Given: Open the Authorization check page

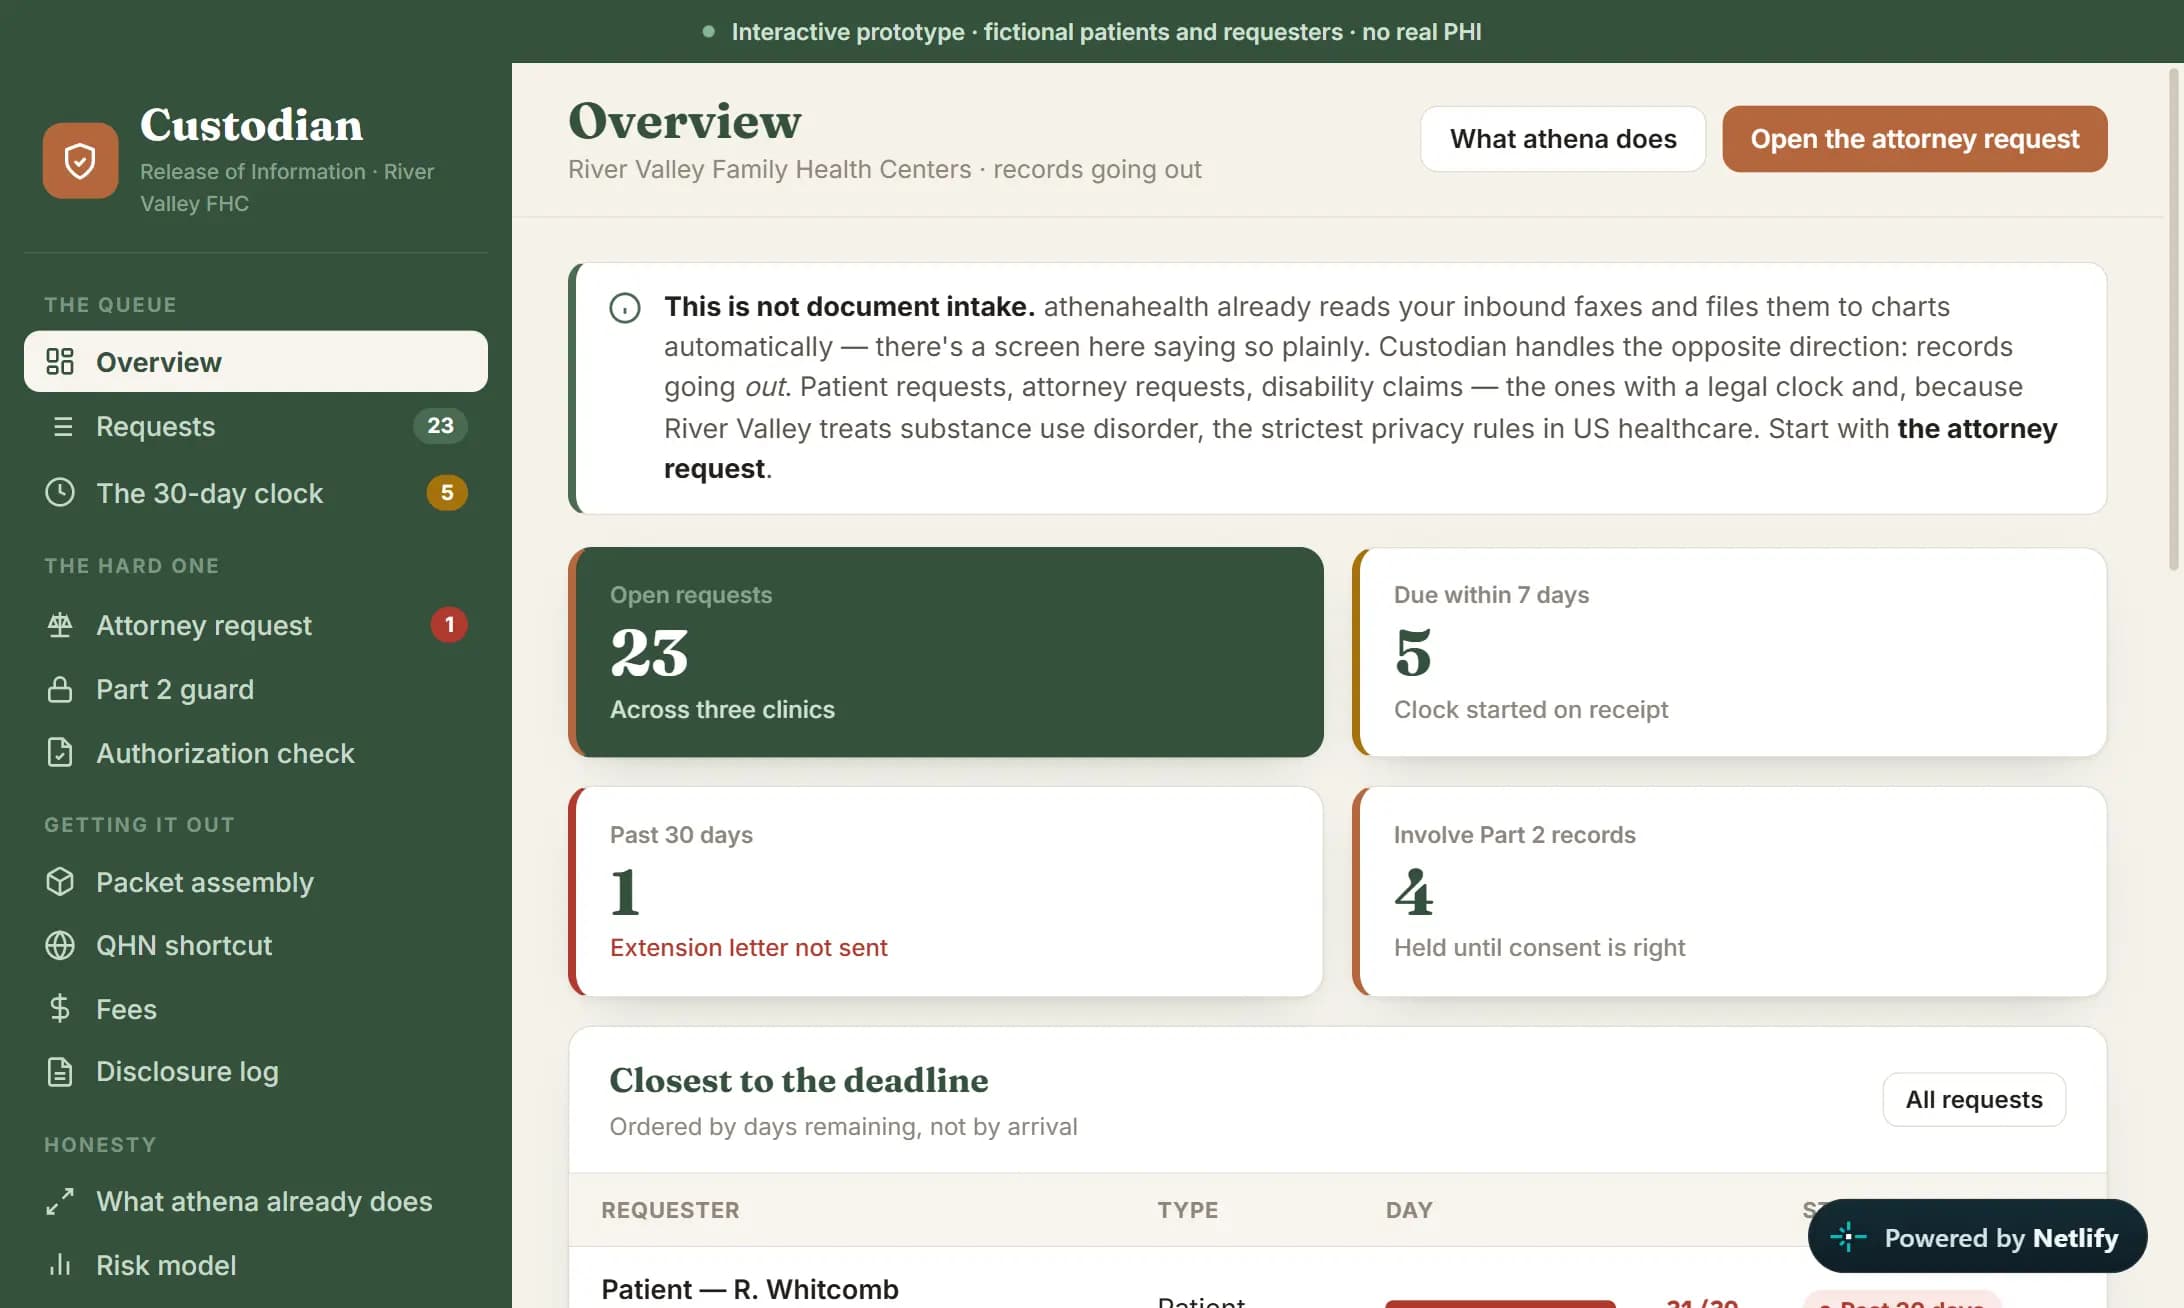Looking at the screenshot, I should pos(256,752).
